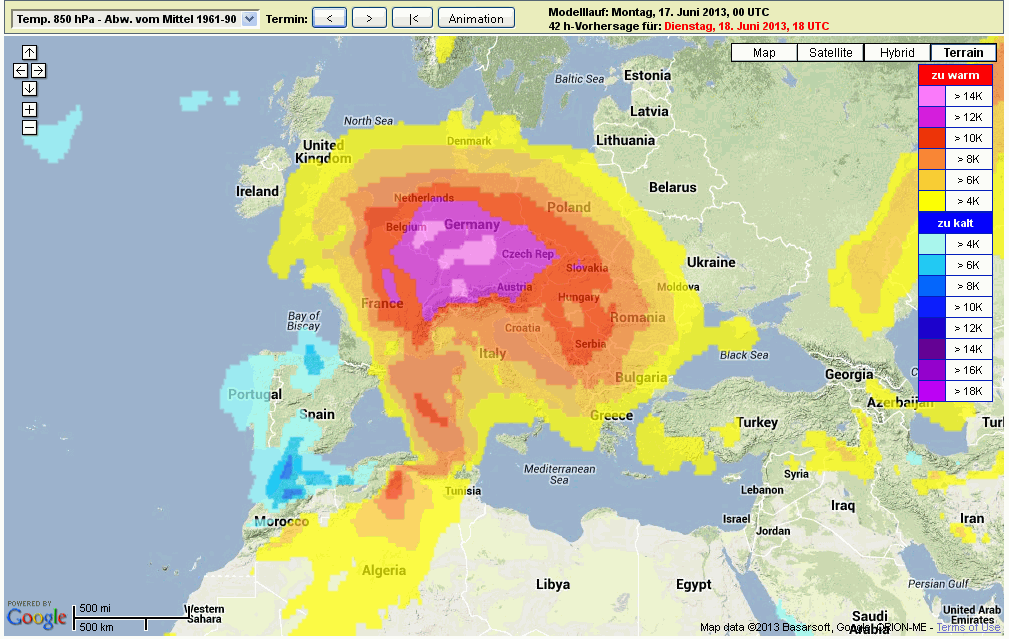
Task: Start the Animation
Action: pos(476,18)
